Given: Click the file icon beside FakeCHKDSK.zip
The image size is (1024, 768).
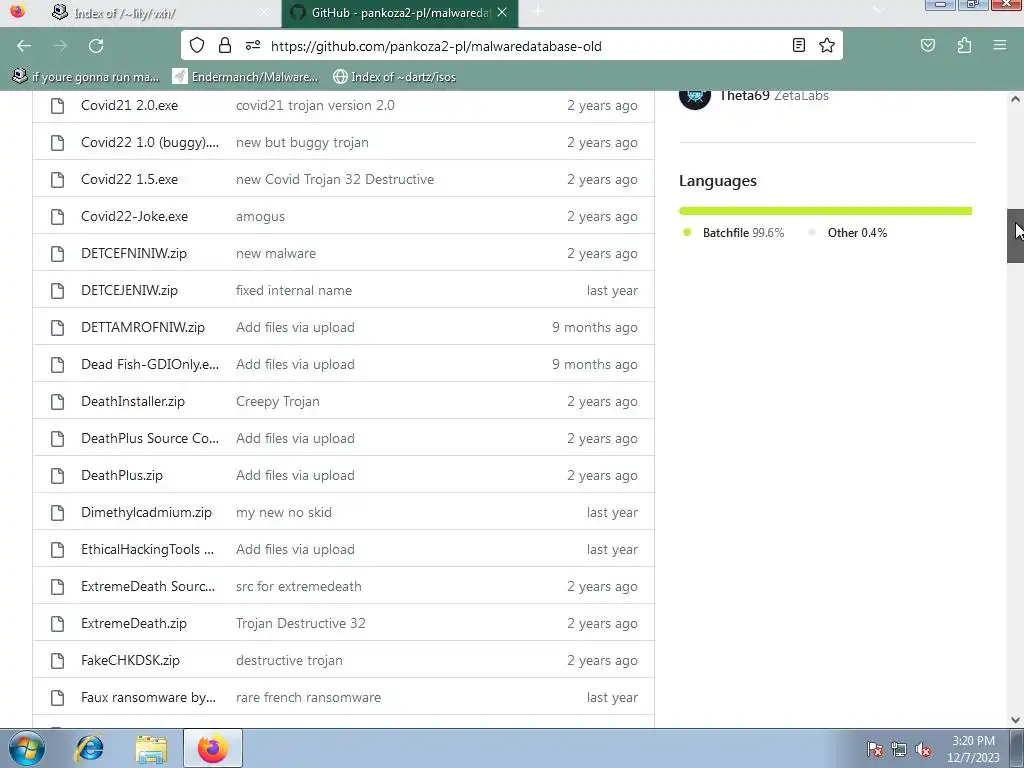Looking at the screenshot, I should tap(57, 660).
